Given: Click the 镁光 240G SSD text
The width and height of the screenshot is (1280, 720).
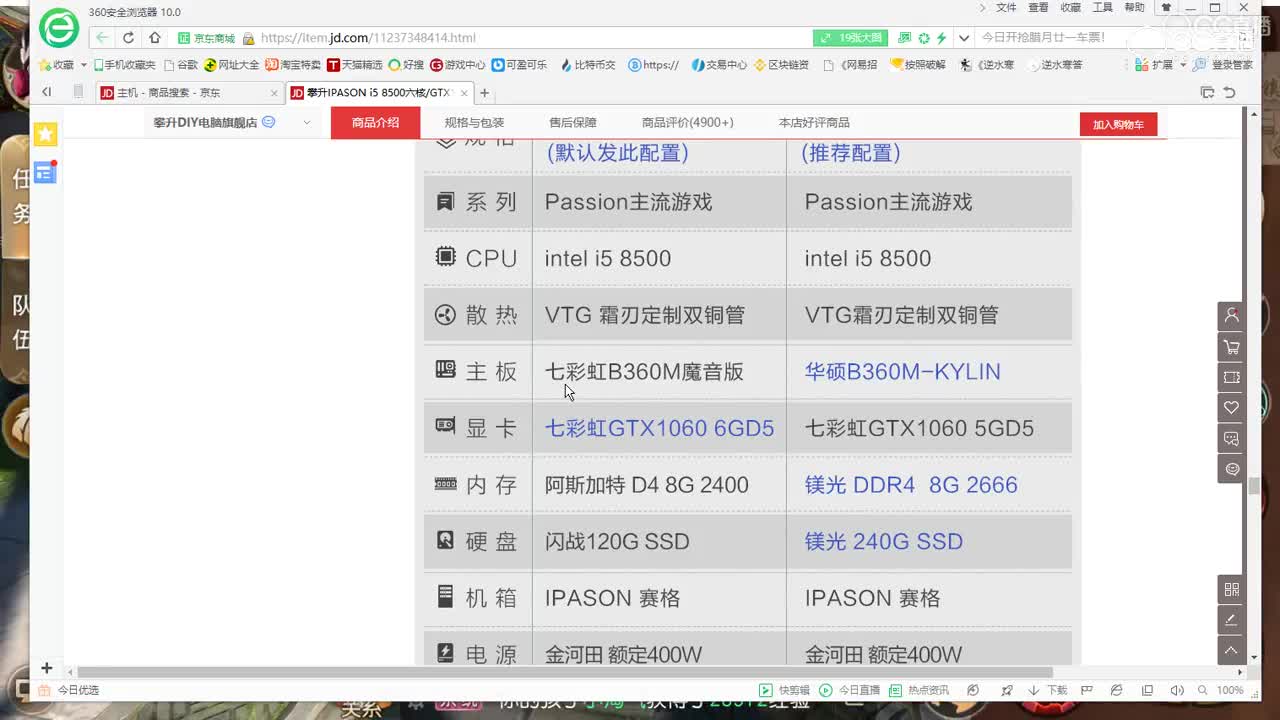Looking at the screenshot, I should click(884, 541).
